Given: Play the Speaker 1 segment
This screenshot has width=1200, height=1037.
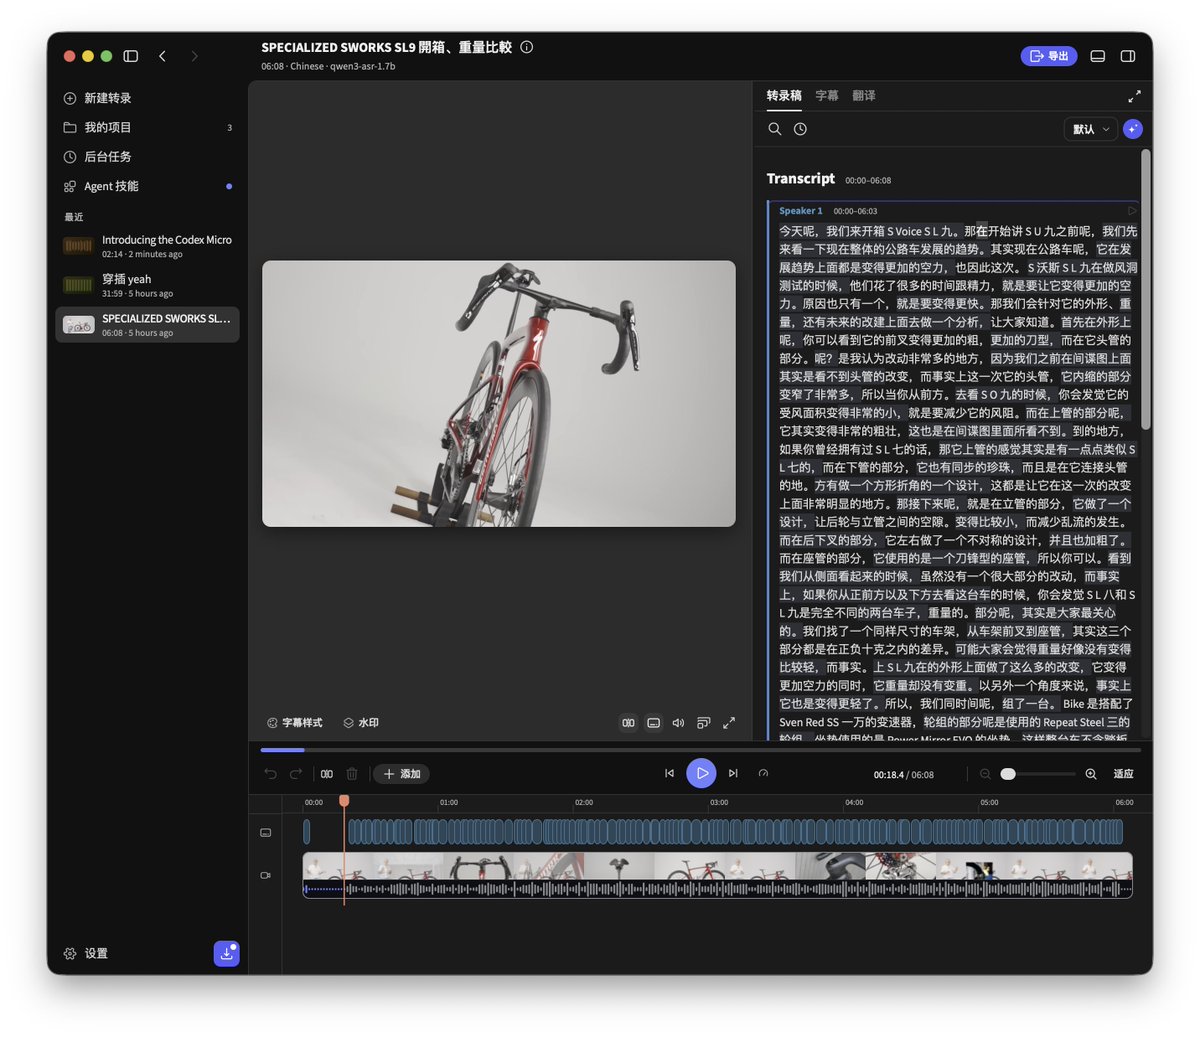Looking at the screenshot, I should [x=1132, y=211].
